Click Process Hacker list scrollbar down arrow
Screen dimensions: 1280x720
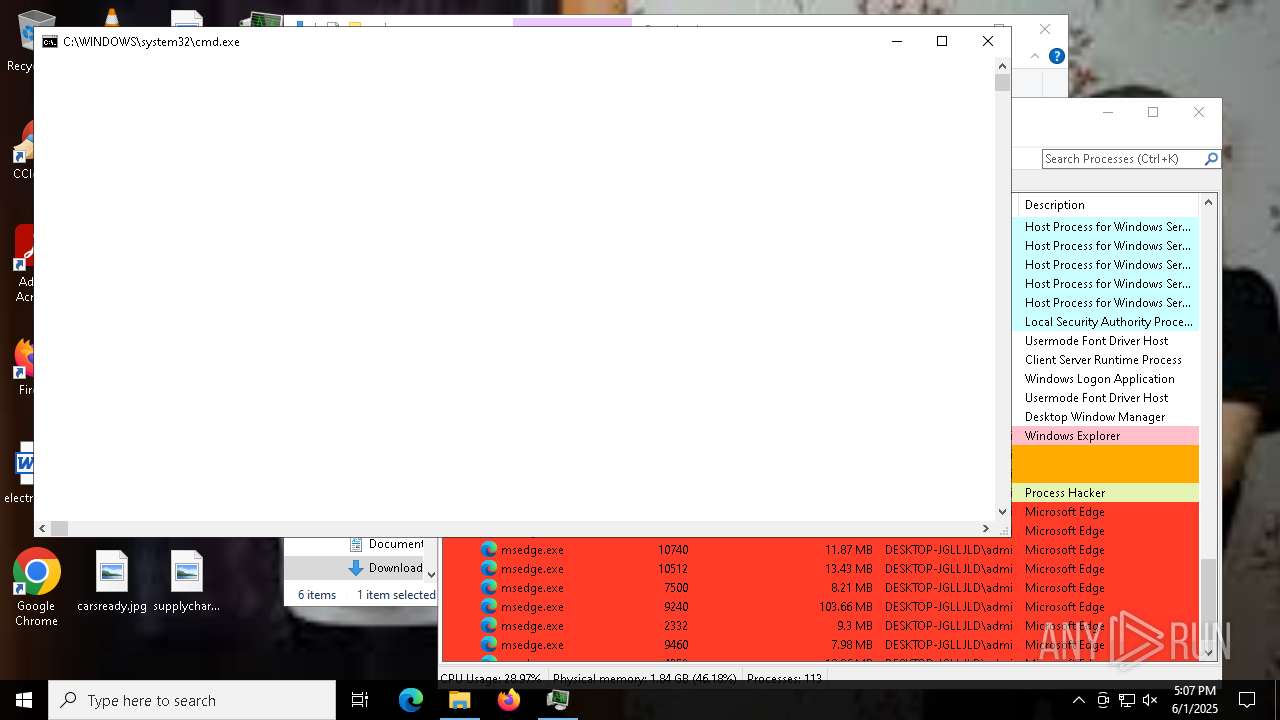pyautogui.click(x=1208, y=653)
